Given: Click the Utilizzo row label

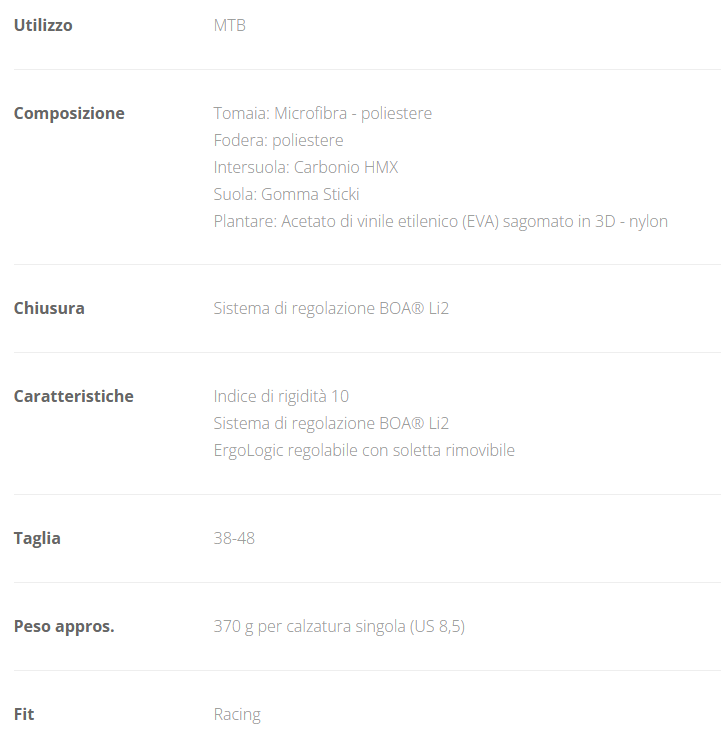Looking at the screenshot, I should (x=43, y=25).
